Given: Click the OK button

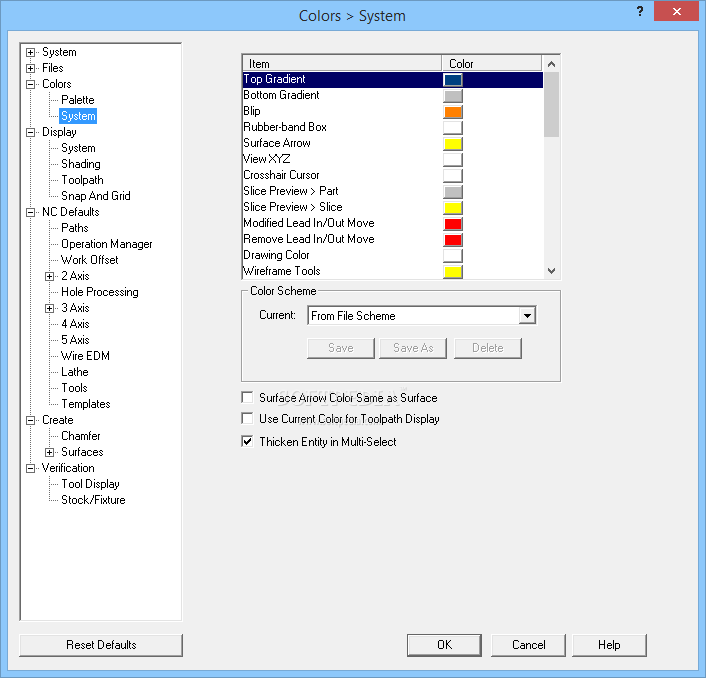Looking at the screenshot, I should [444, 645].
